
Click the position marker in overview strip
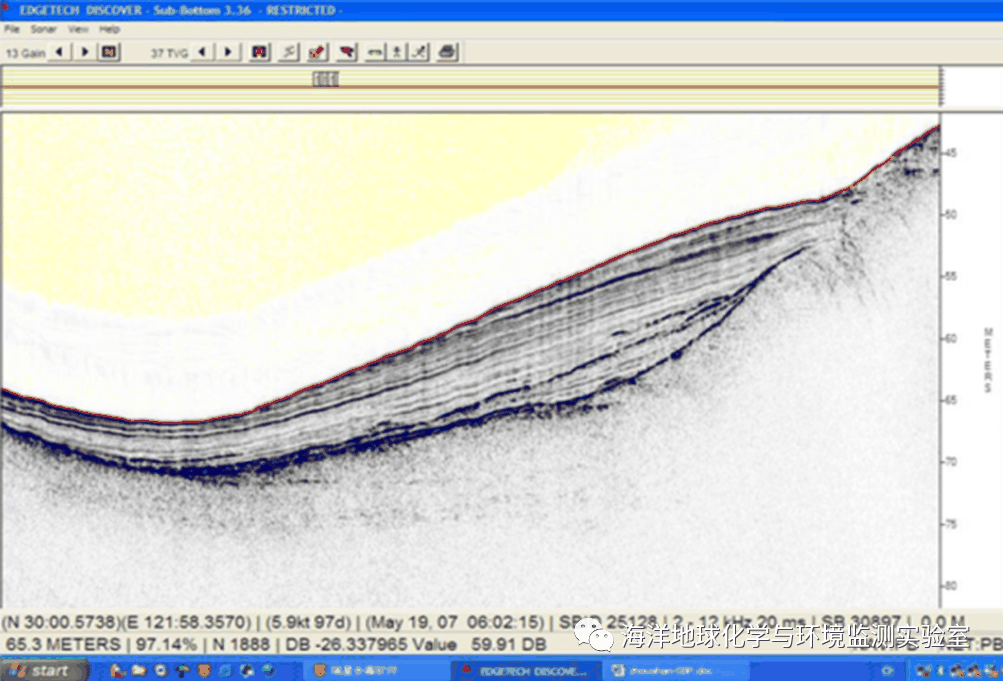point(326,79)
